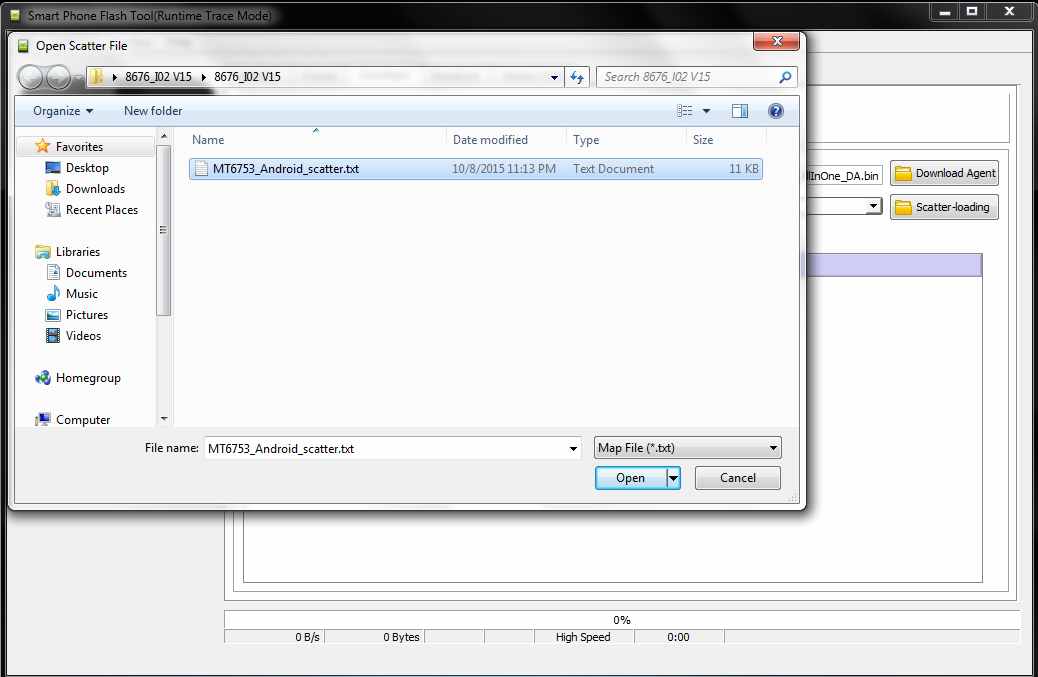Open Downloads in Favorites
The width and height of the screenshot is (1038, 677).
click(x=95, y=189)
